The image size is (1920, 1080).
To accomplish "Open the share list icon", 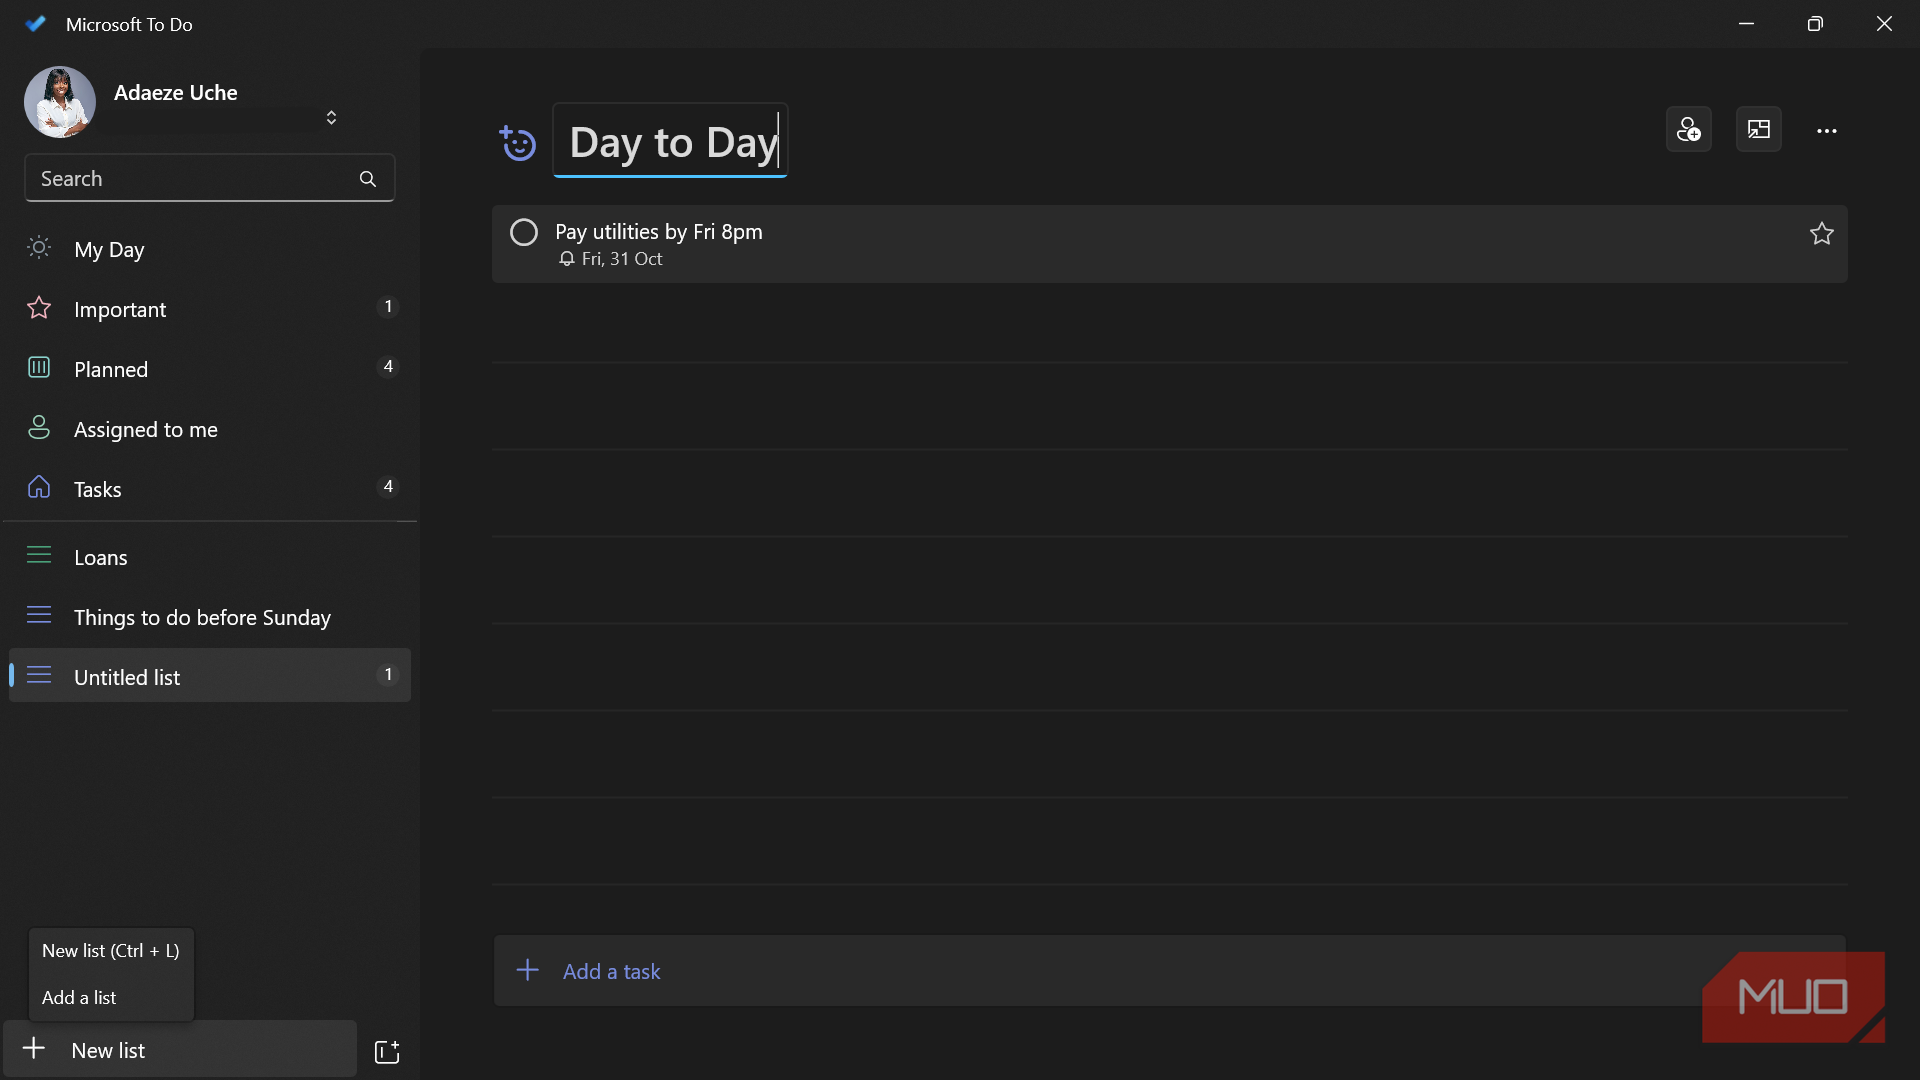I will [1689, 130].
